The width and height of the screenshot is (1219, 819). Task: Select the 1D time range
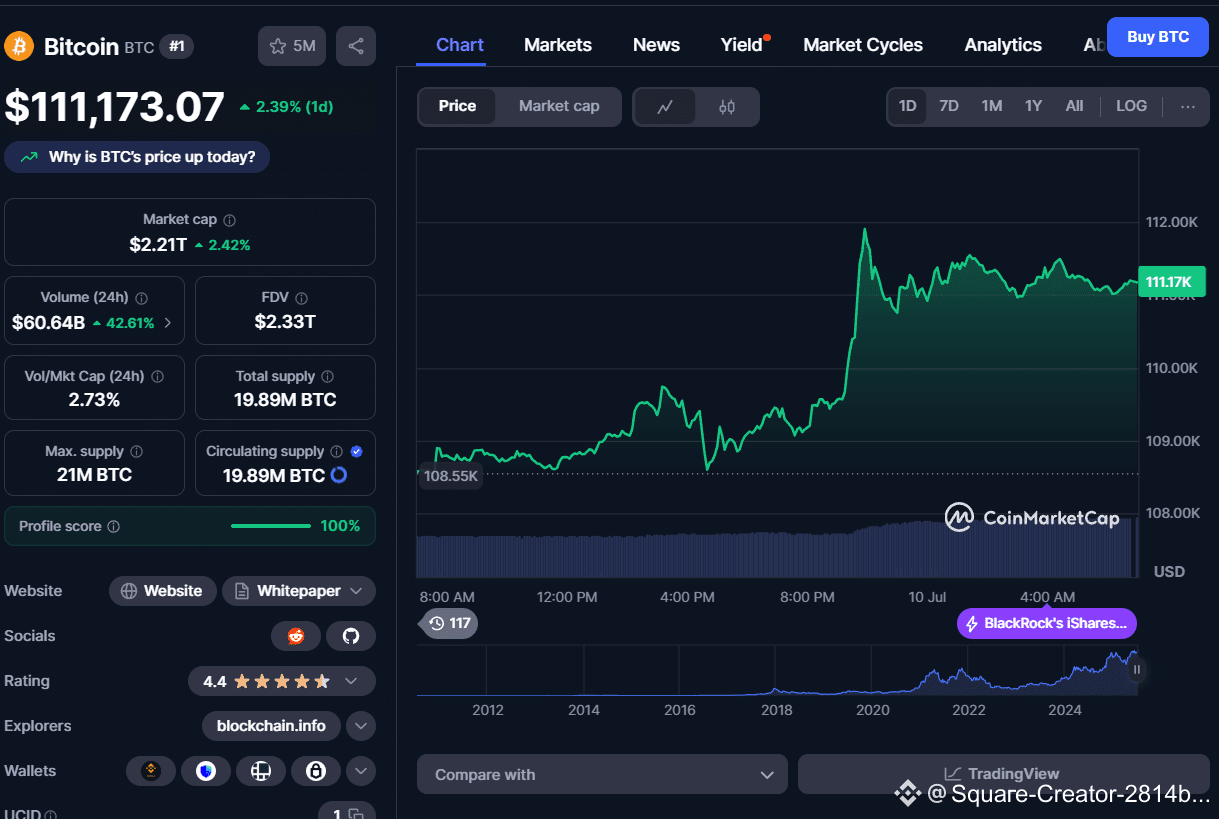907,106
